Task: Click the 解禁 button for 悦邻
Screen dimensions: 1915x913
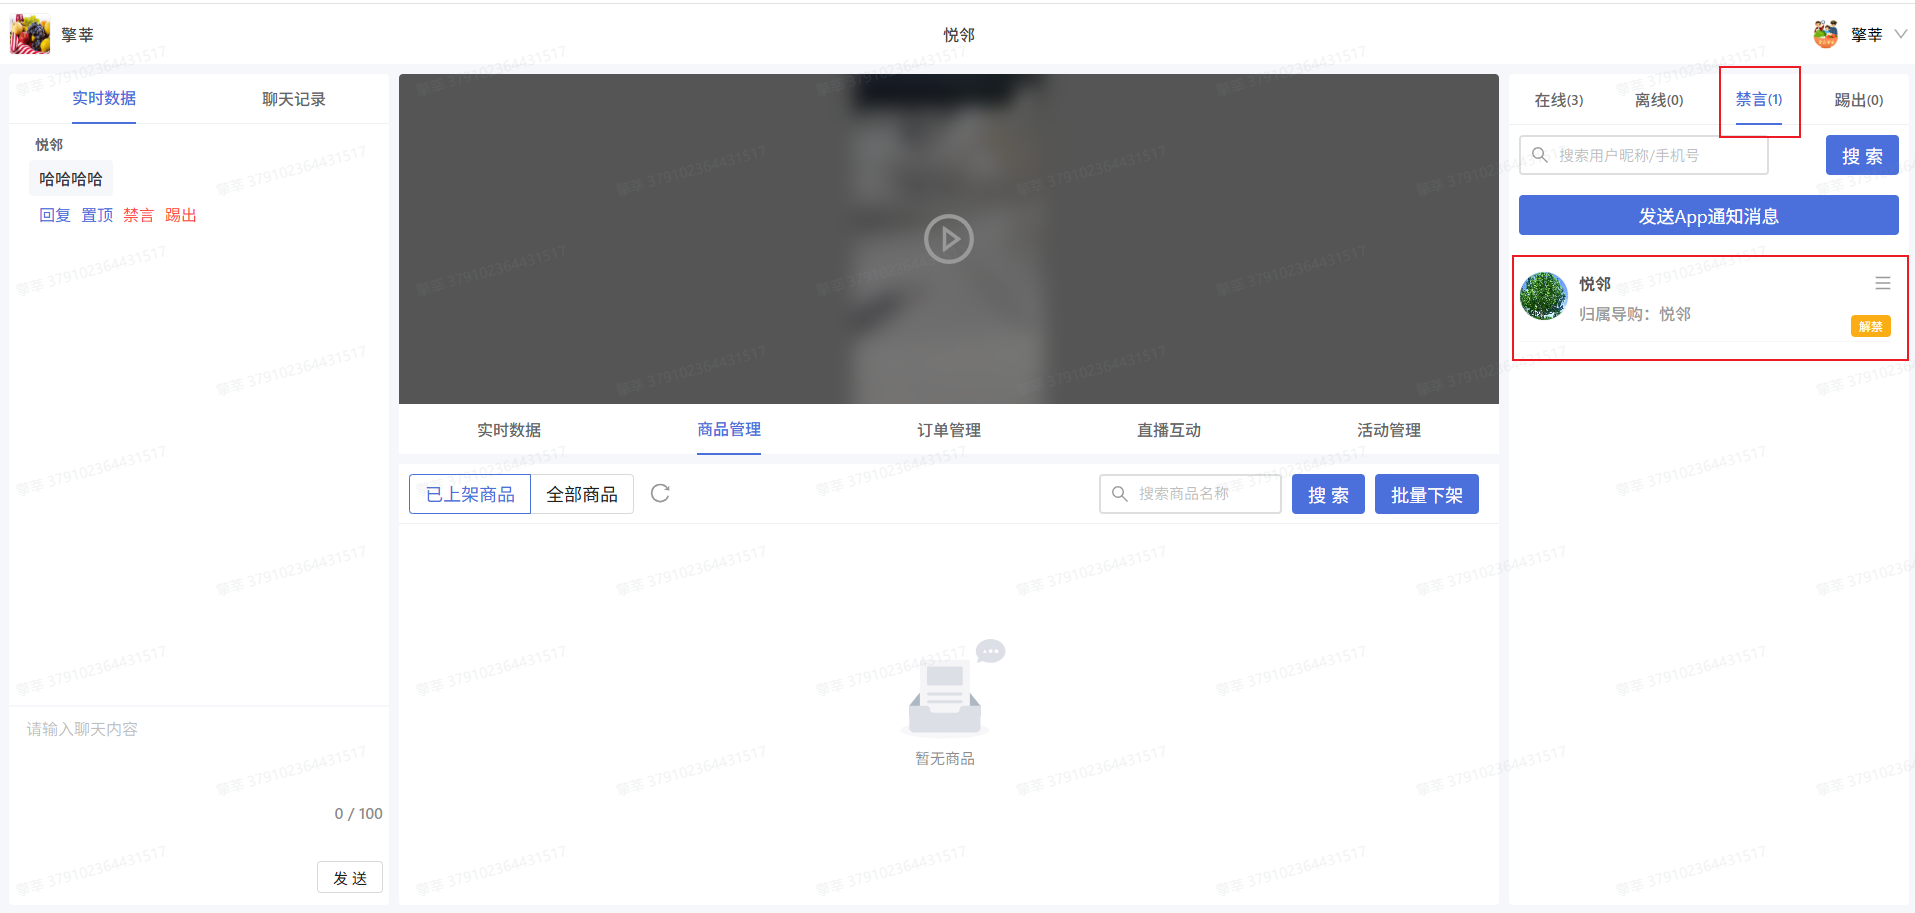Action: click(1870, 326)
